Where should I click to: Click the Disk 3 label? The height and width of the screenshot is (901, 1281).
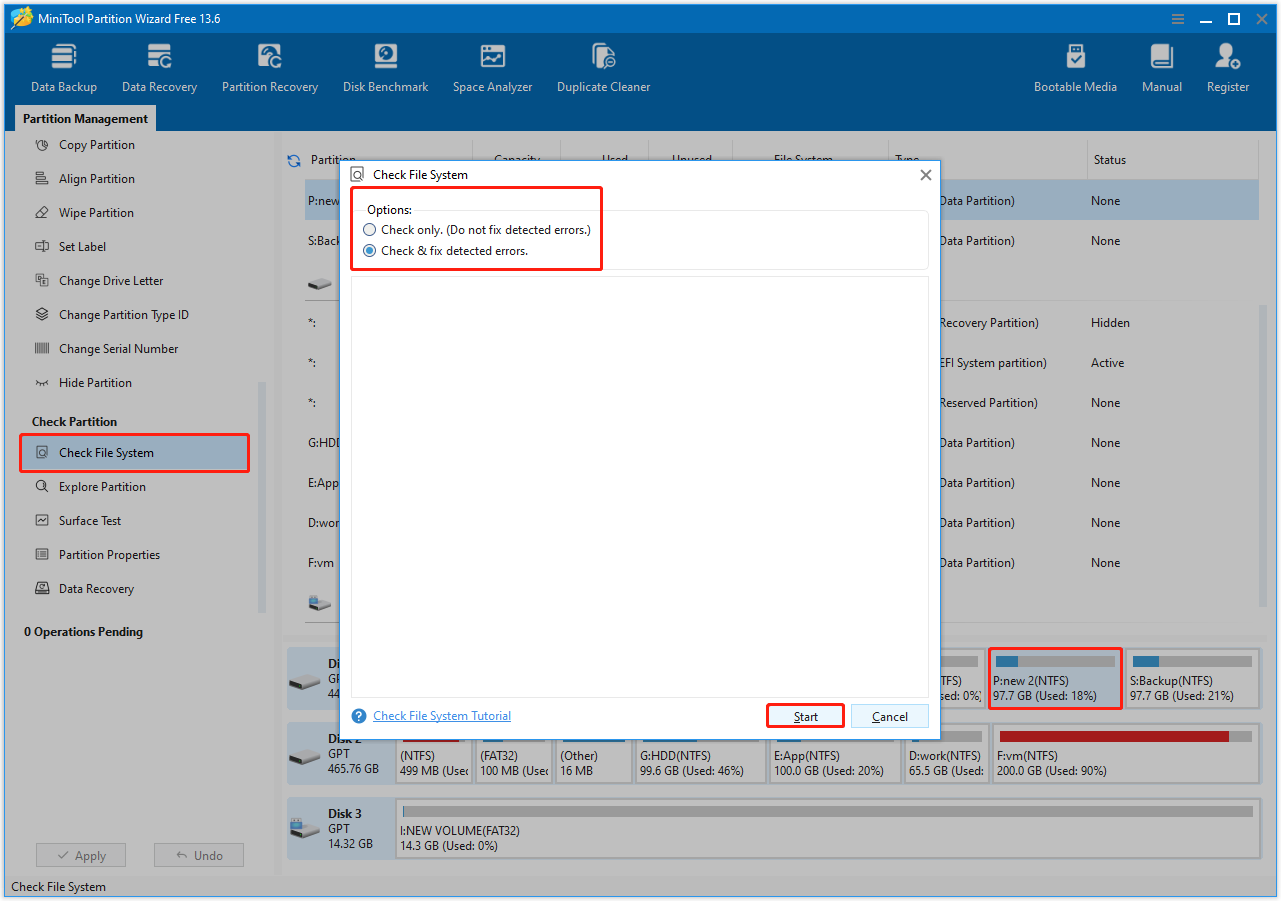click(345, 814)
